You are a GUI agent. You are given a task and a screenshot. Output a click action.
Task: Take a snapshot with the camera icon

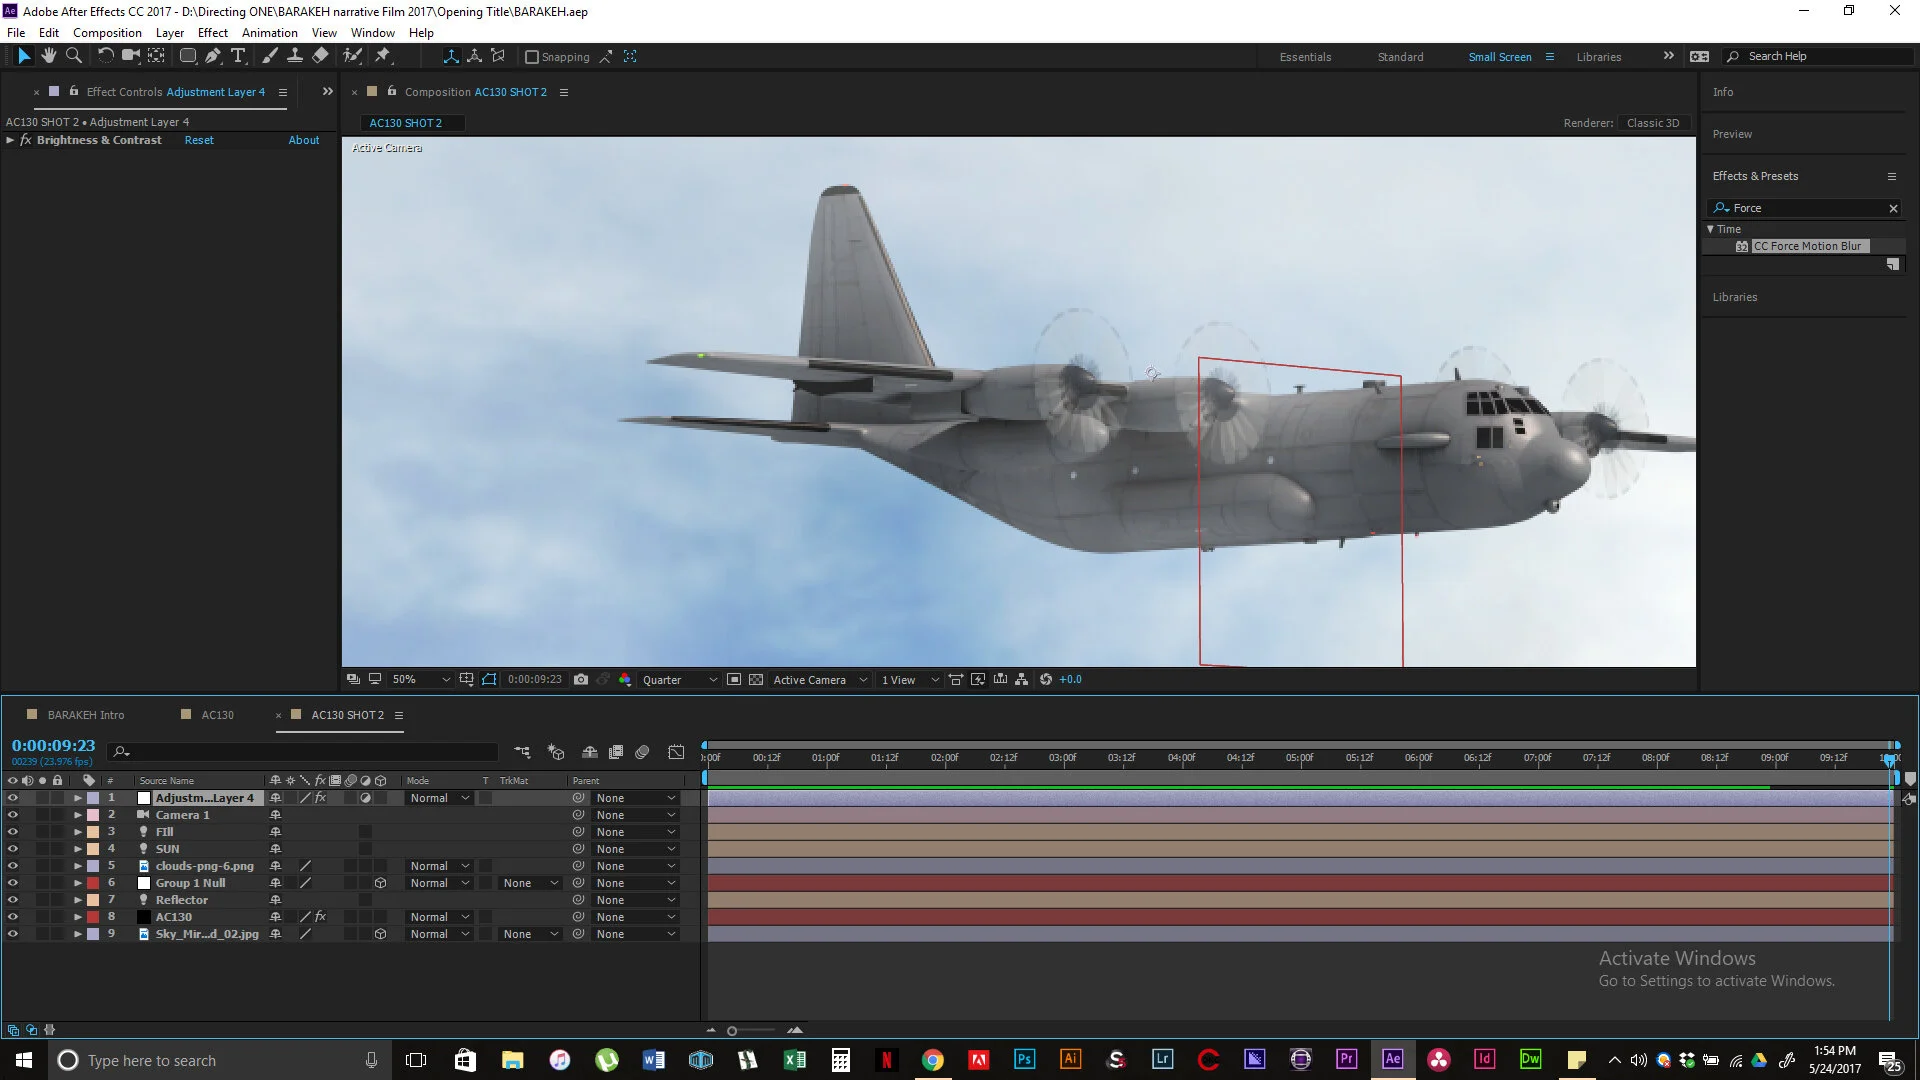(581, 679)
